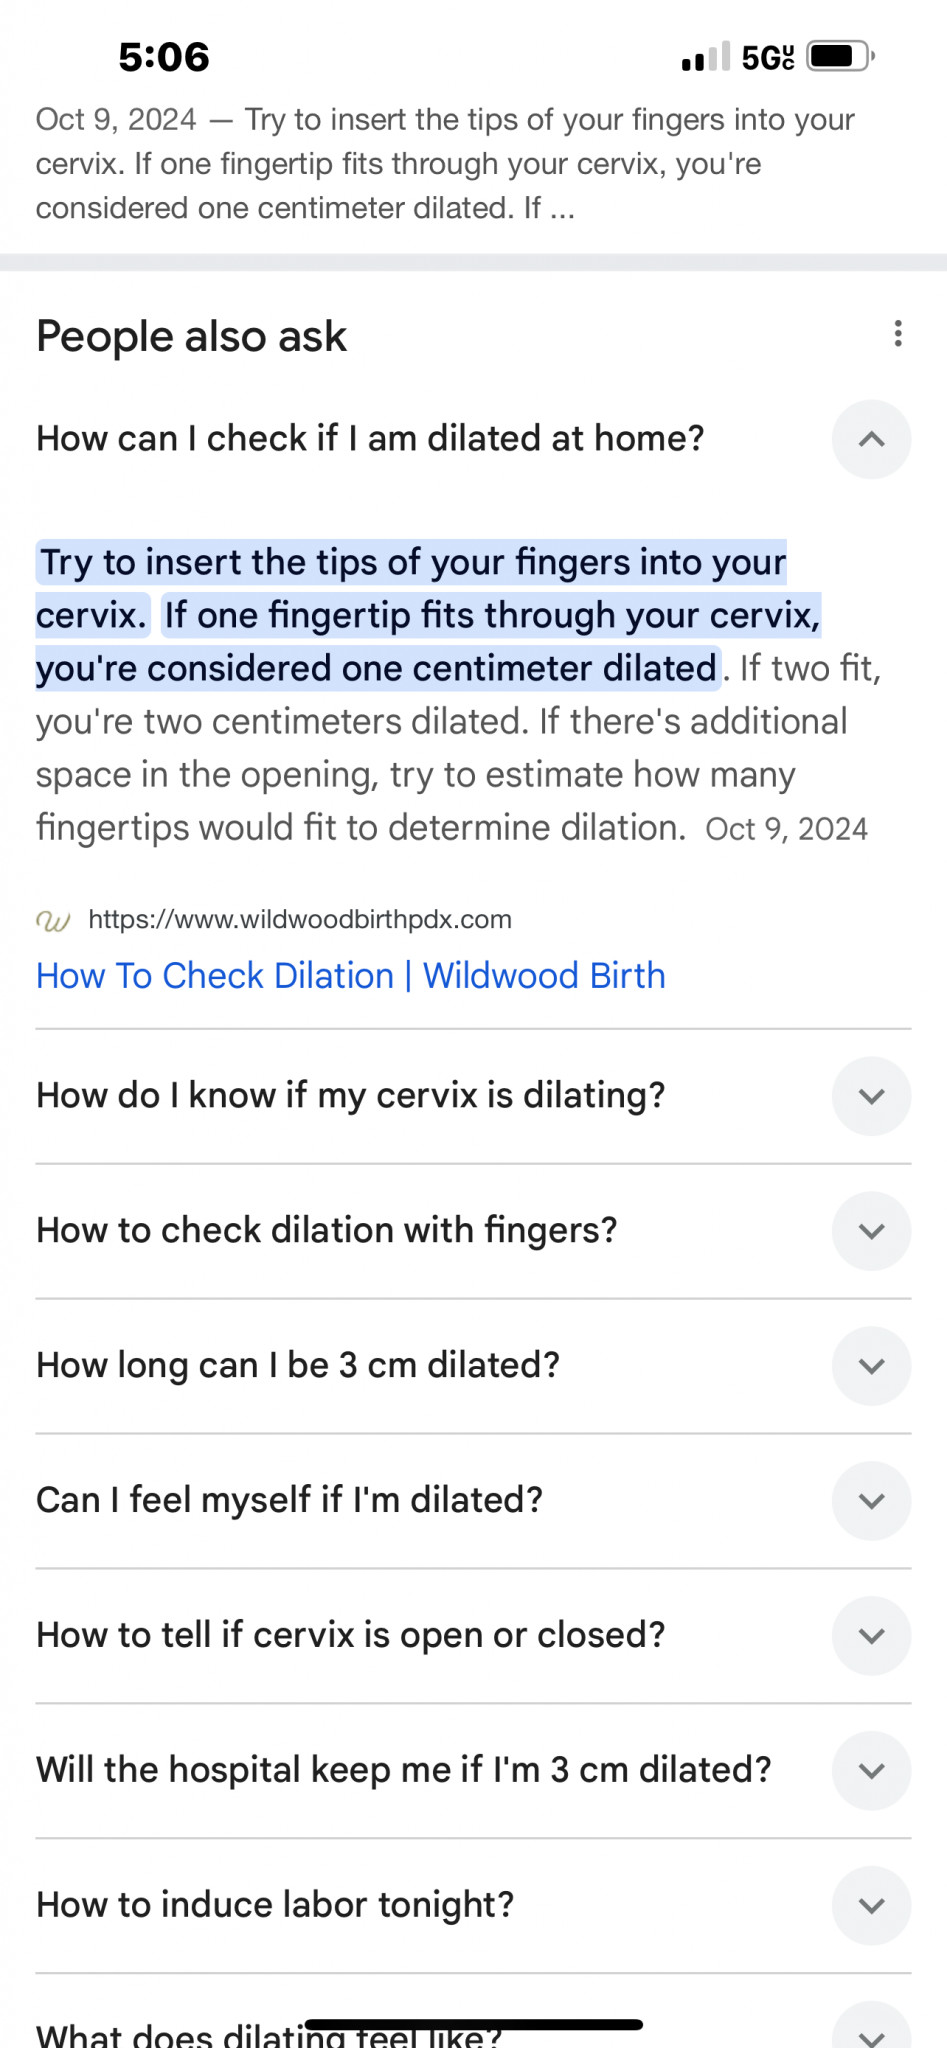This screenshot has height=2048, width=947.
Task: Tap the cellular signal bars icon
Action: (x=706, y=57)
